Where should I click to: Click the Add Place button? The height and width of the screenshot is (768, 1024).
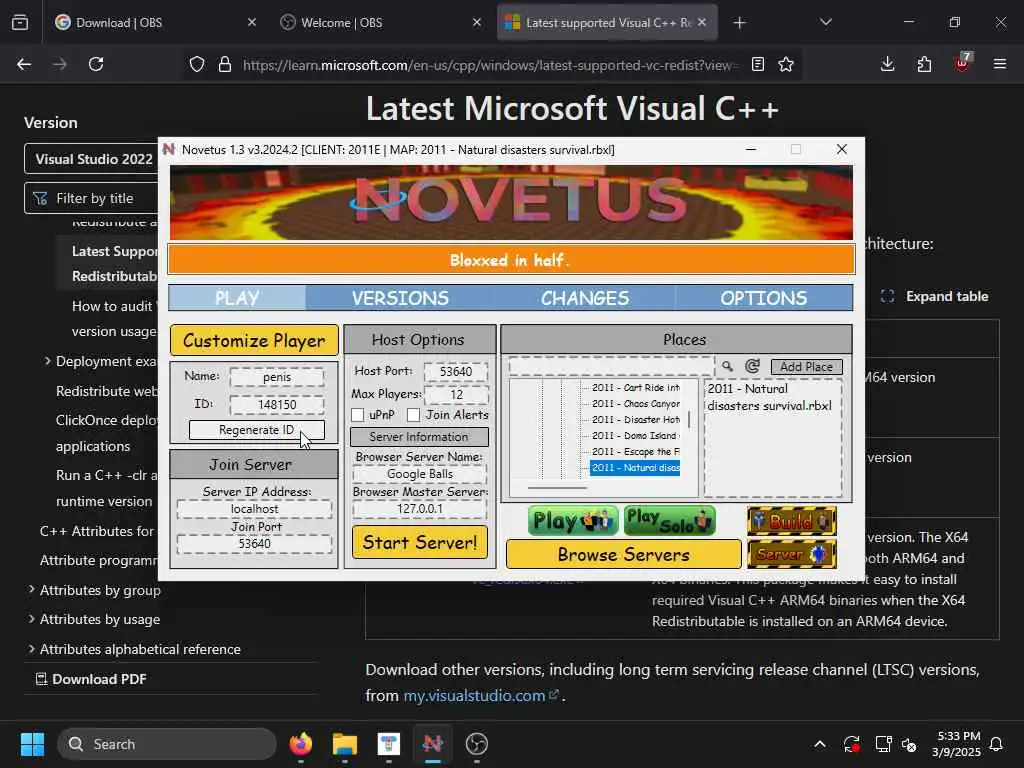pyautogui.click(x=807, y=366)
